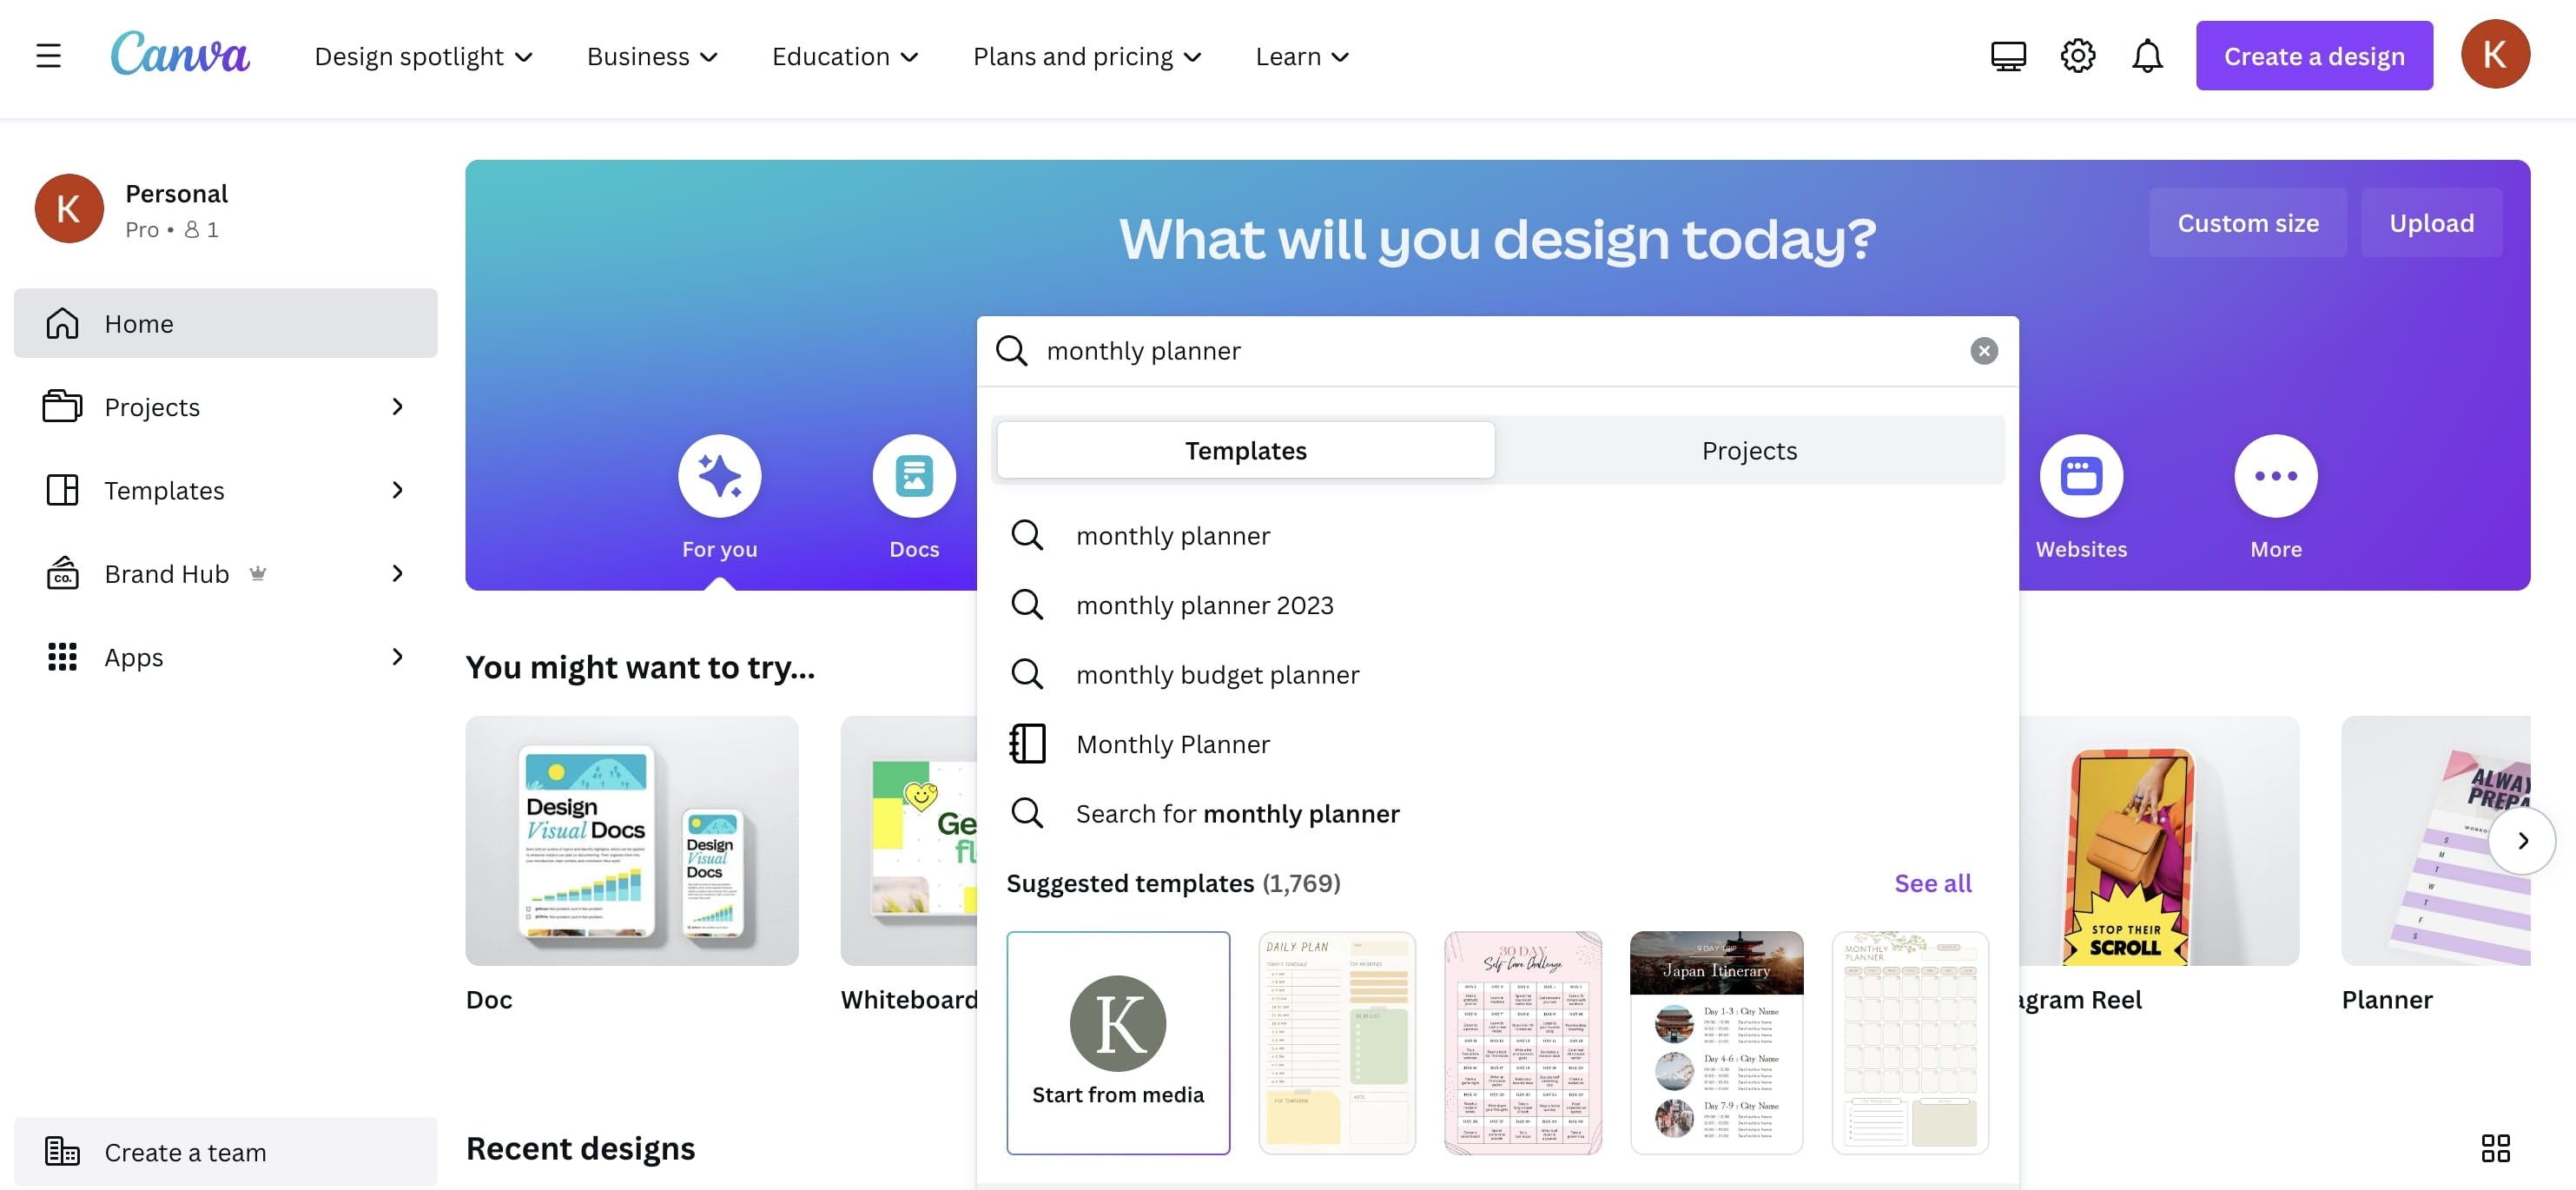Select the Japan Itinerary thumbnail template

[x=1717, y=1042]
